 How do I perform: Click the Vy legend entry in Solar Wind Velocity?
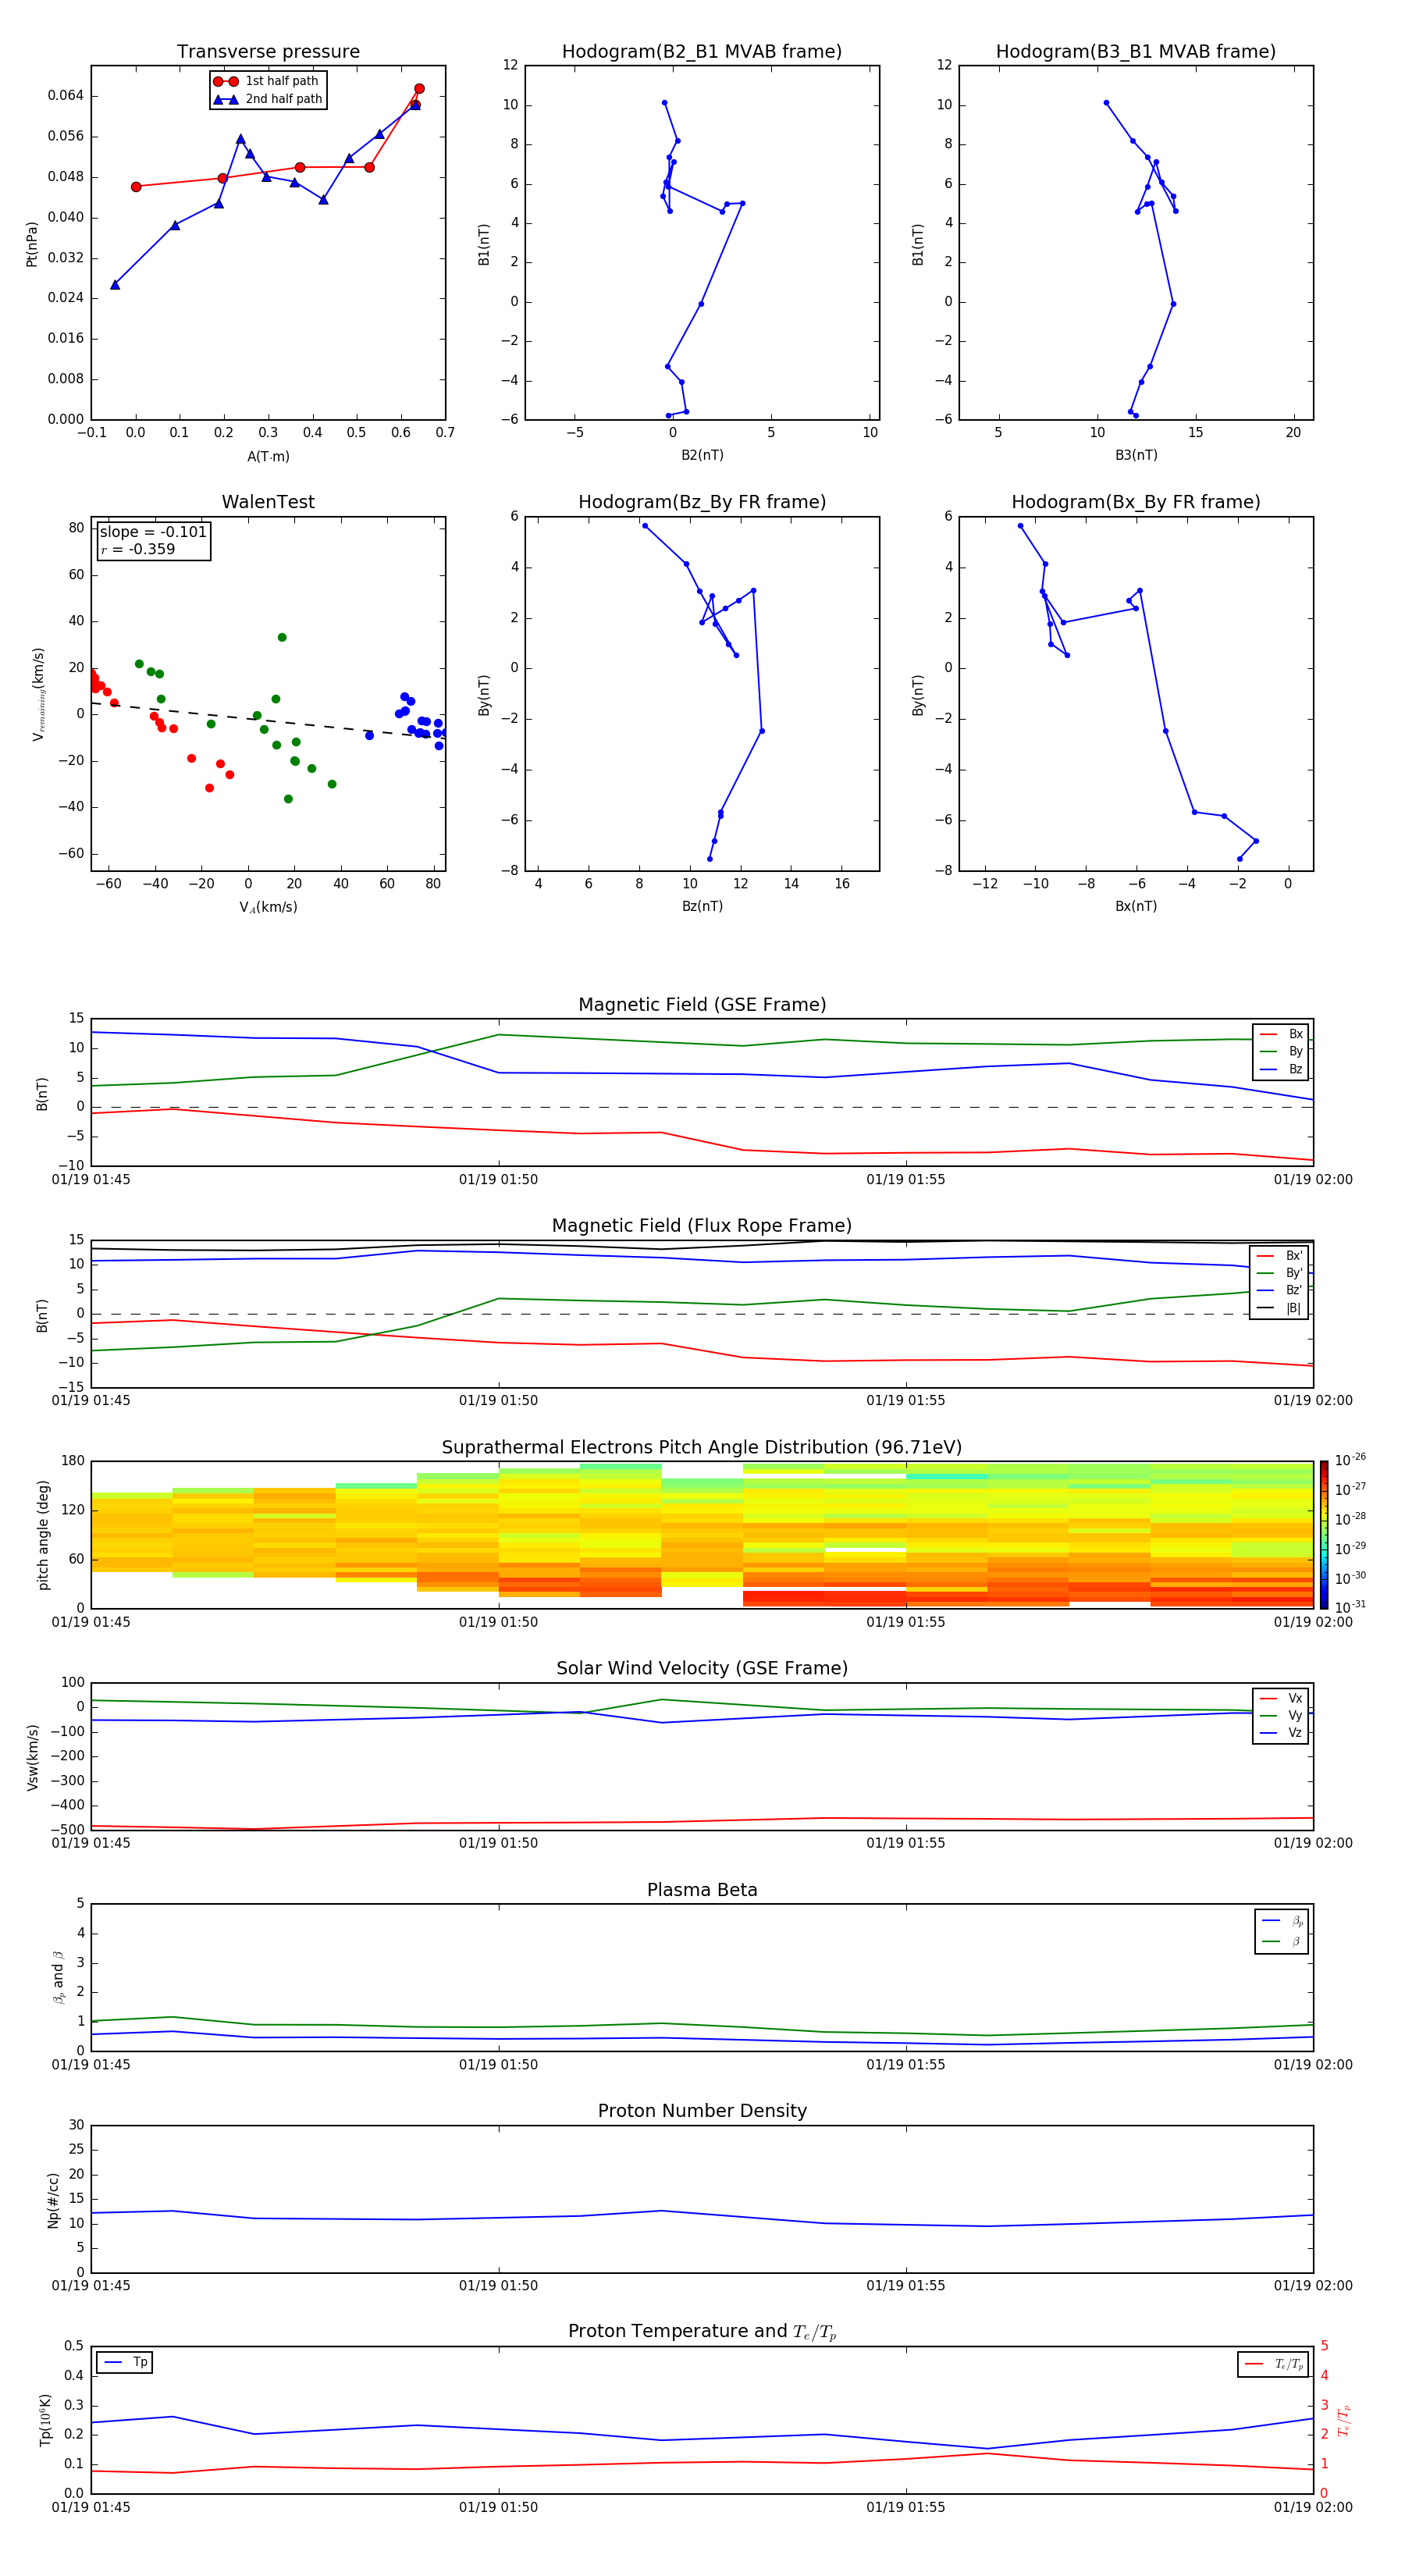(x=1281, y=1715)
